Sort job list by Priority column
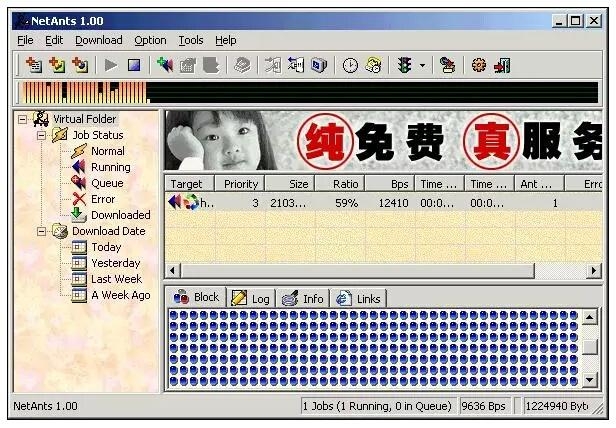The image size is (616, 428). click(240, 184)
